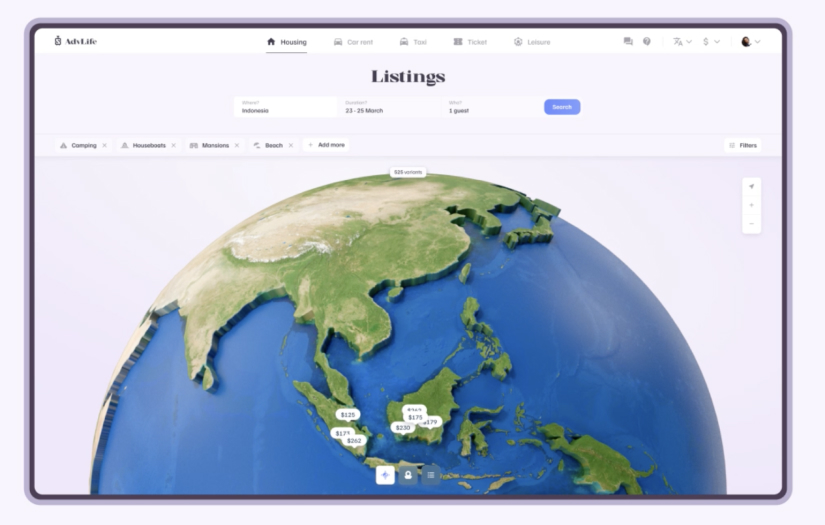Click the locate-me arrow map control
This screenshot has width=825, height=525.
coord(751,186)
